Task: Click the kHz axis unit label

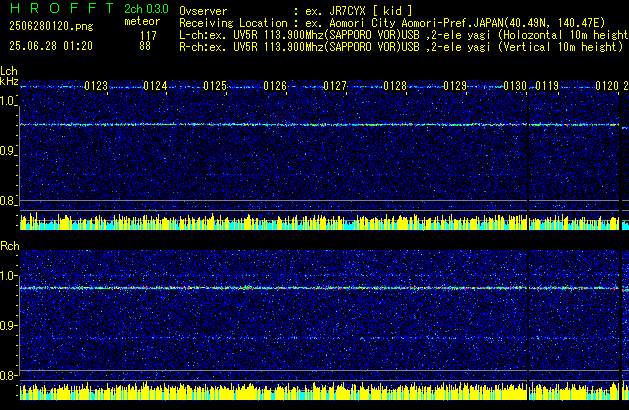Action: [9, 81]
